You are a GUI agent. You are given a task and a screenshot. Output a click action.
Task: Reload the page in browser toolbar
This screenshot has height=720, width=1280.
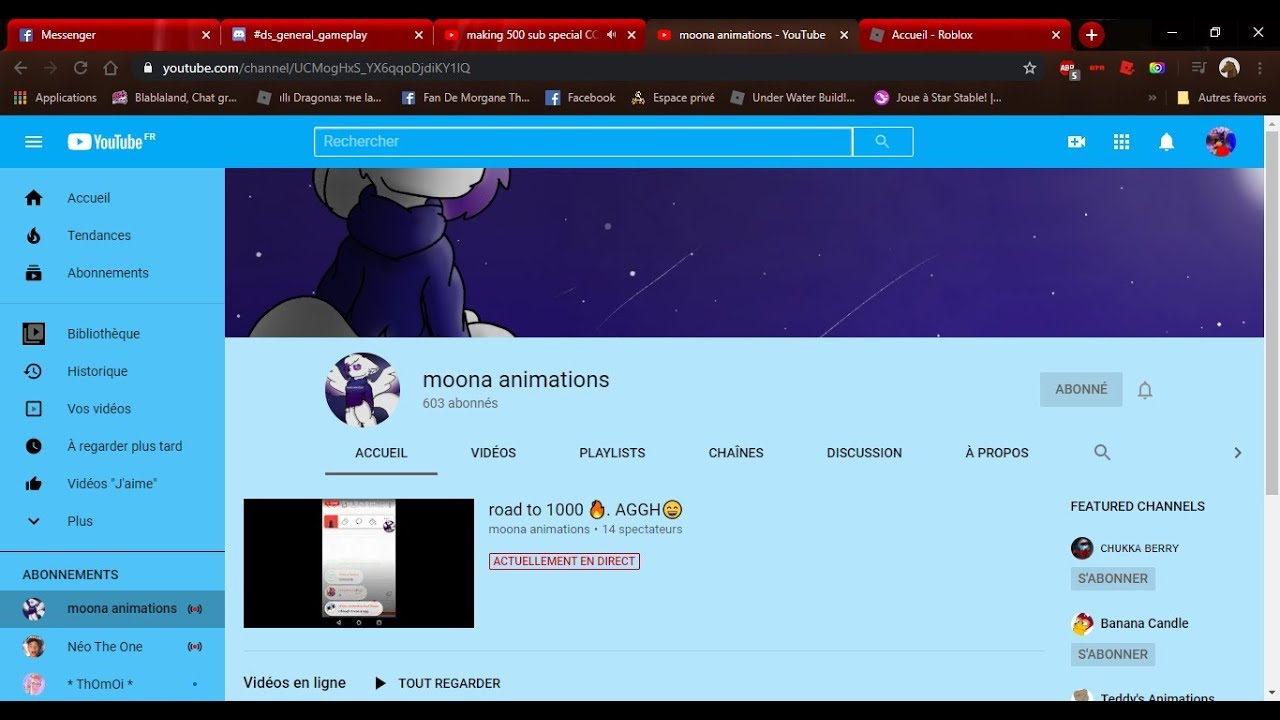[x=81, y=68]
